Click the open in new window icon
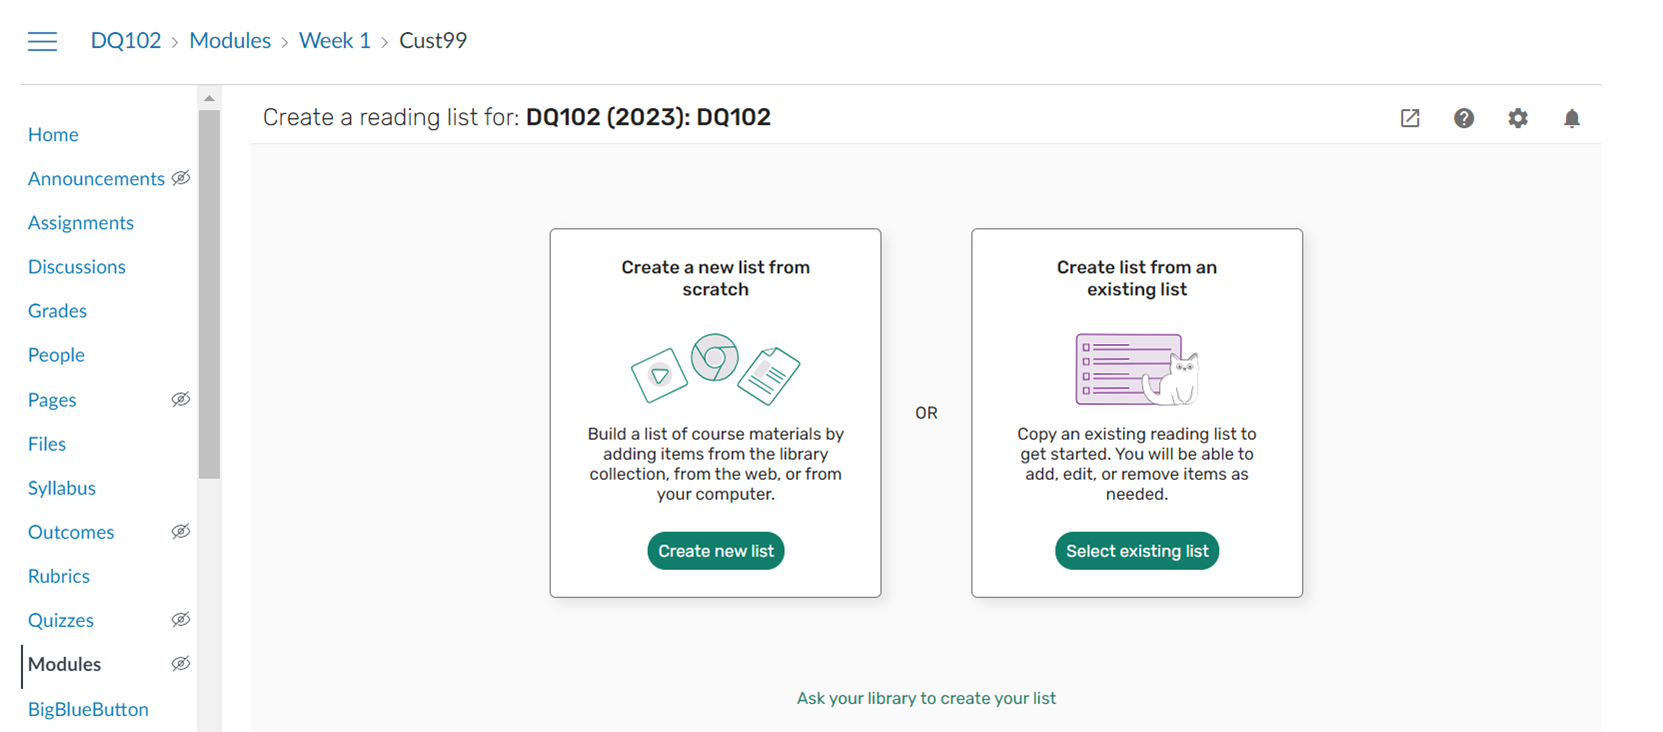Screen dimensions: 1663x732 [1410, 118]
